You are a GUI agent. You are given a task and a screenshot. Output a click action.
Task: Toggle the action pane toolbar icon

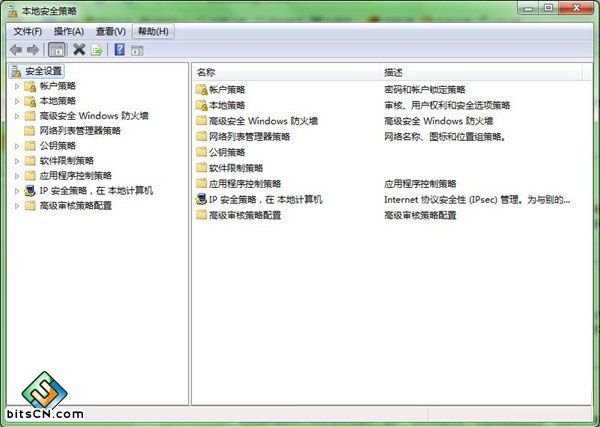(x=137, y=50)
